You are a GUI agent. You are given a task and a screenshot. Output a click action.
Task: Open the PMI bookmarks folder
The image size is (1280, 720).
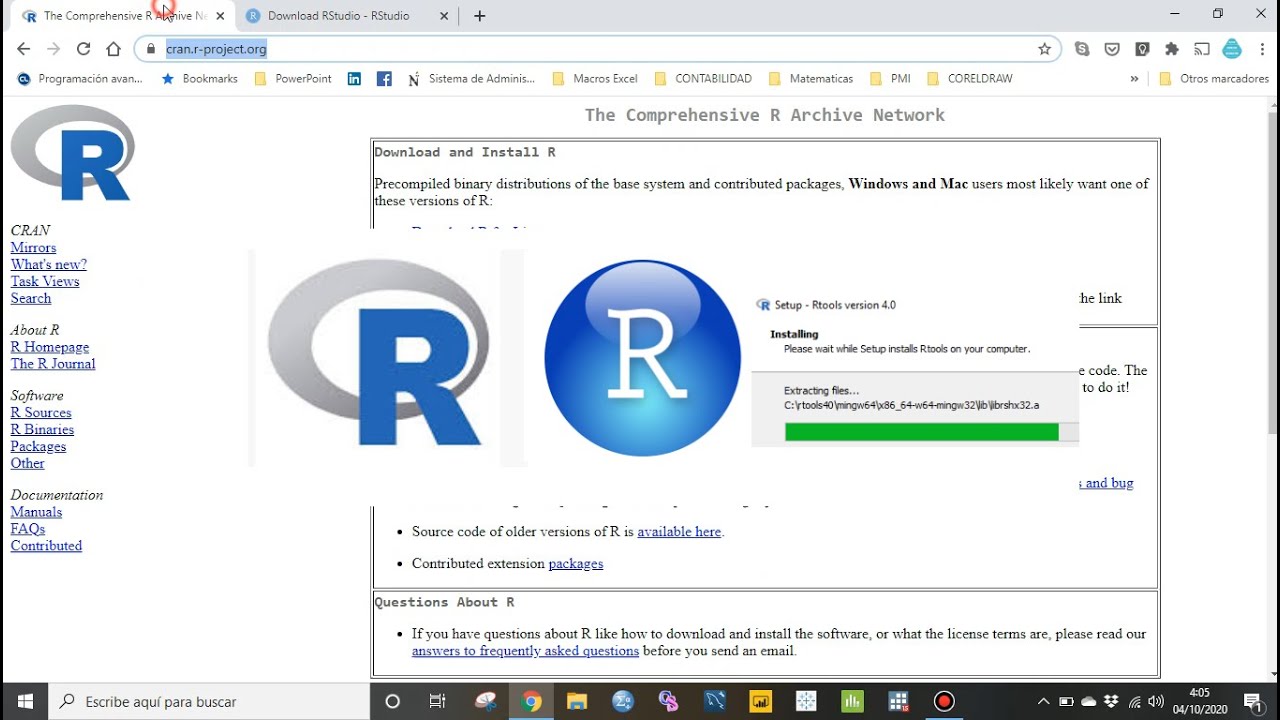(x=890, y=78)
